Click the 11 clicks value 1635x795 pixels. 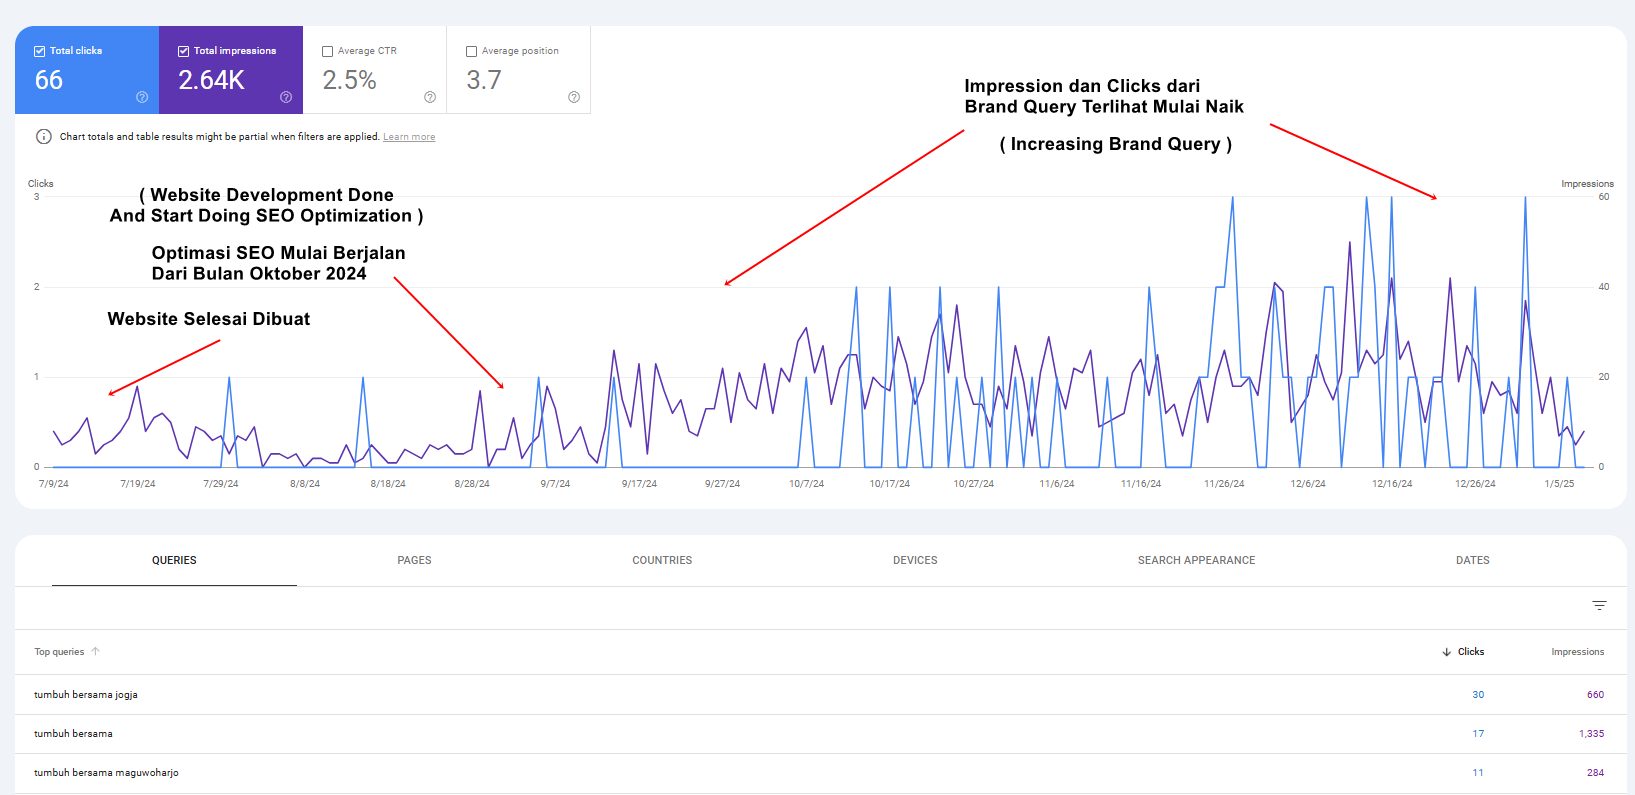[x=1478, y=773]
